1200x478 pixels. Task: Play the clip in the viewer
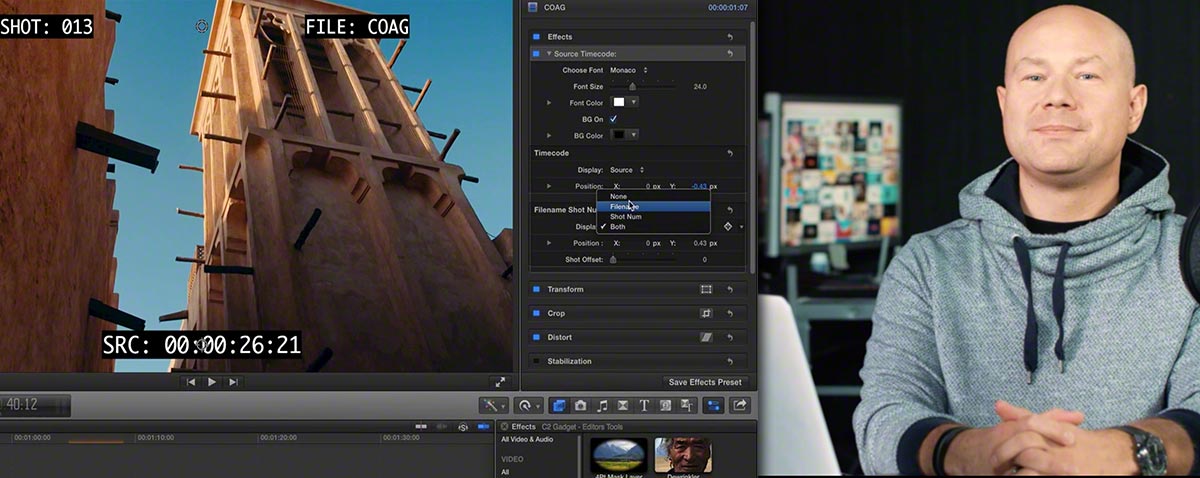coord(212,382)
